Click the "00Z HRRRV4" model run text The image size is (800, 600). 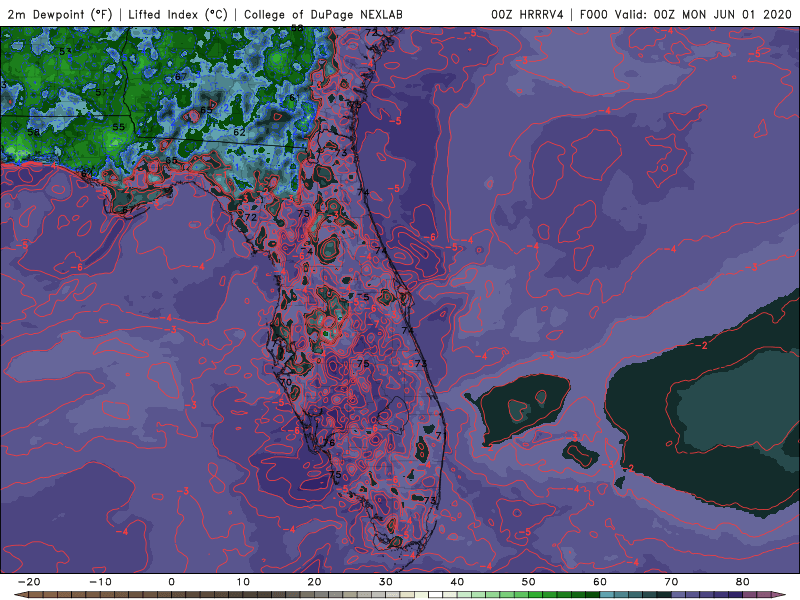tap(527, 15)
